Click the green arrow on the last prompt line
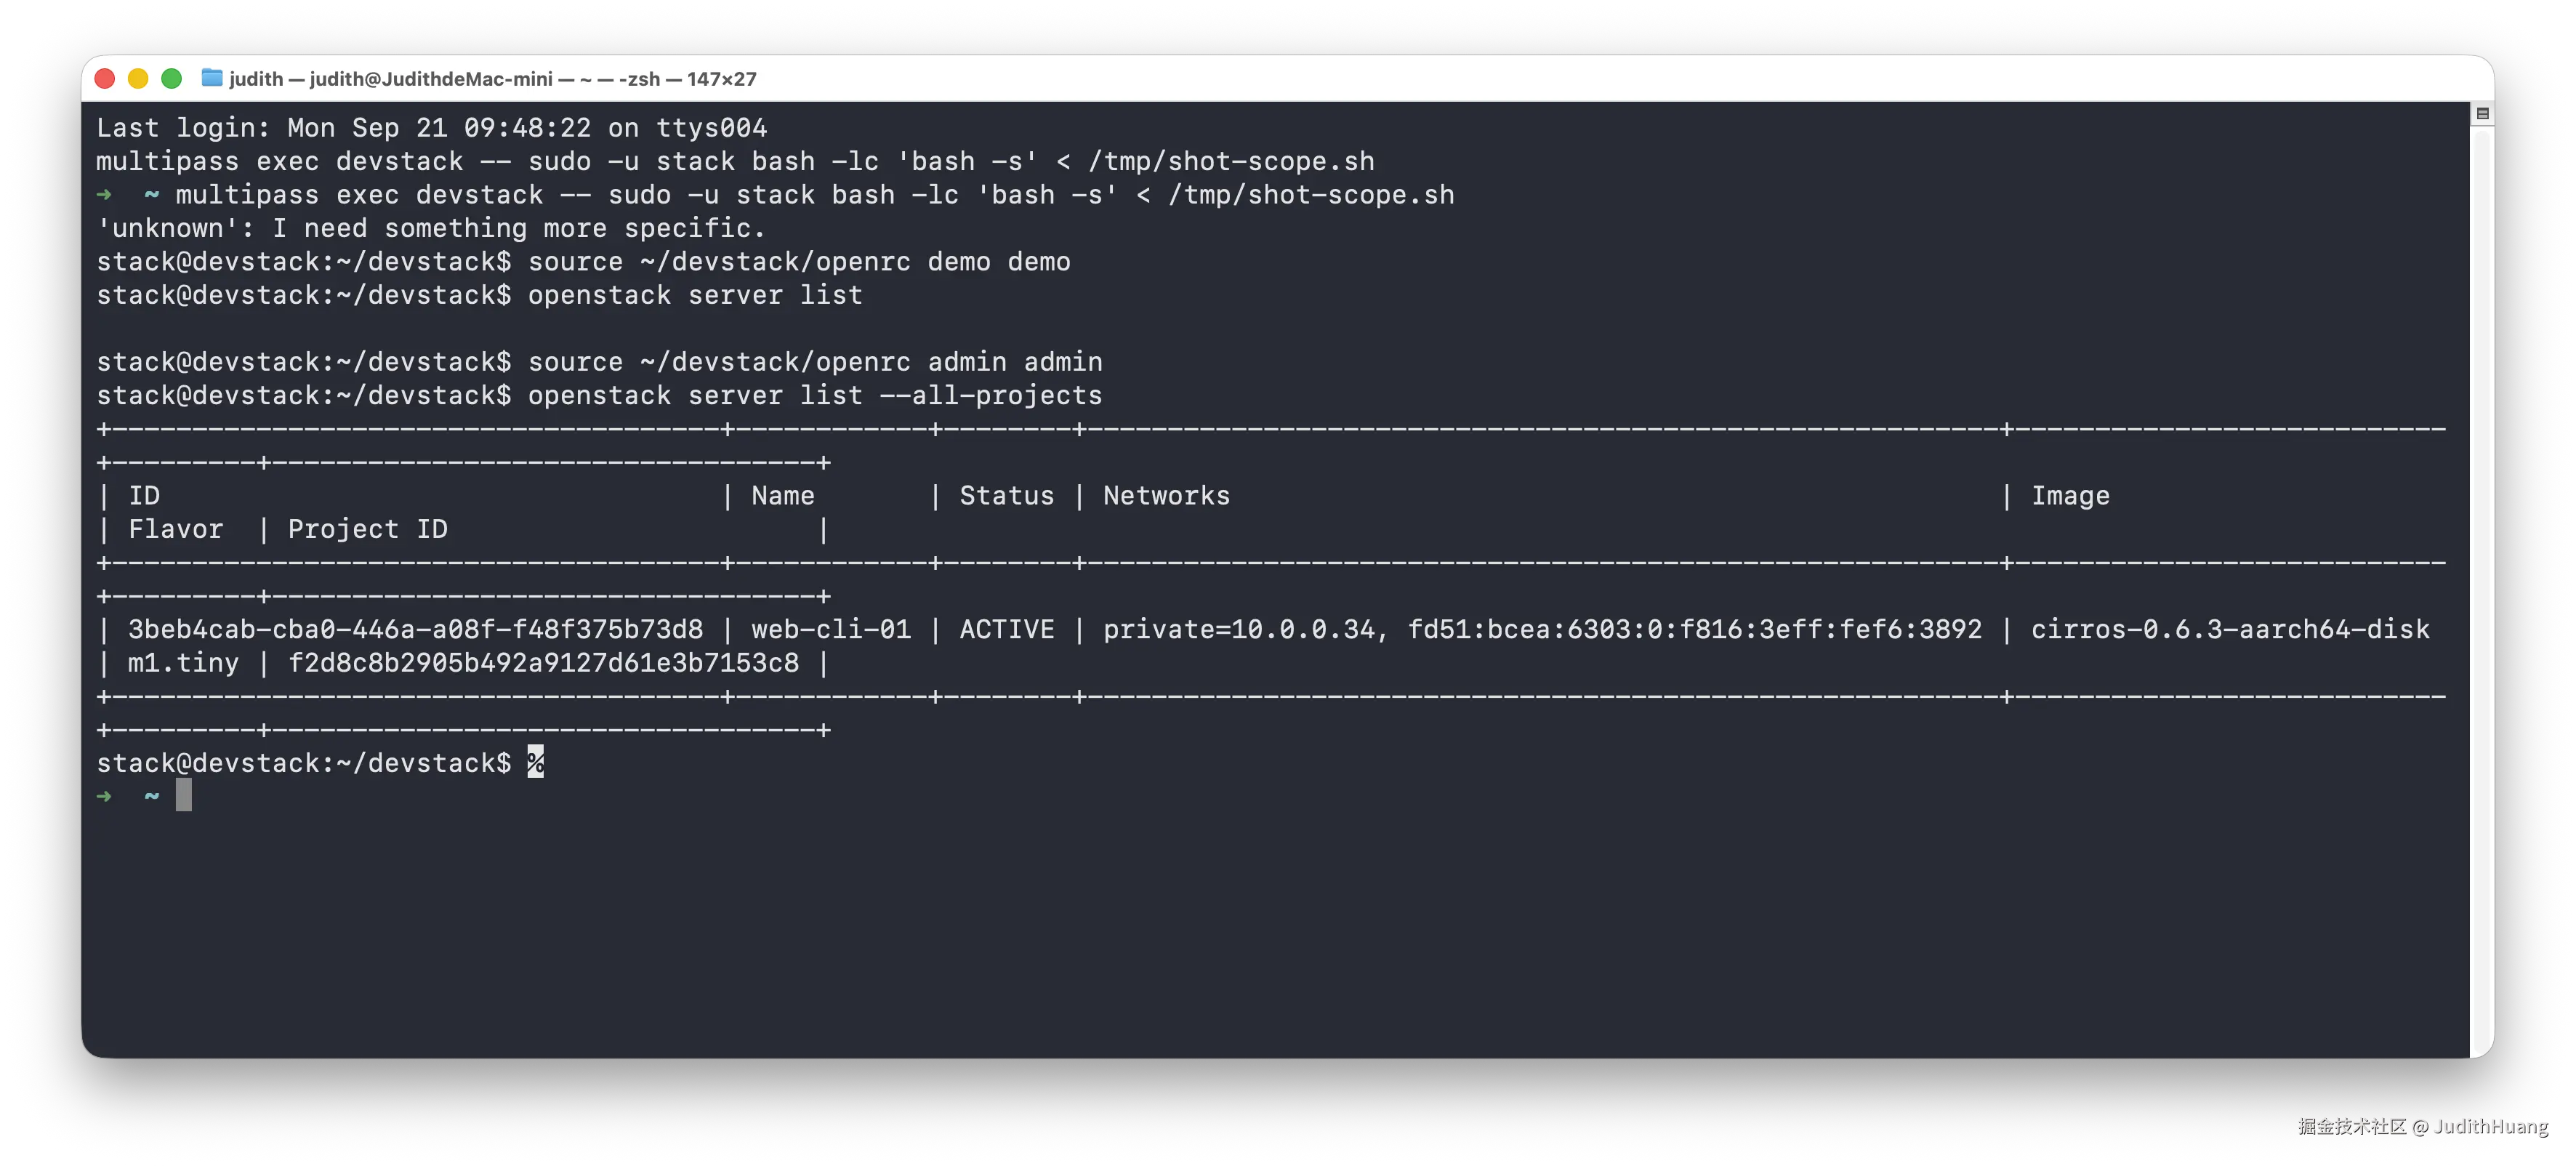Image resolution: width=2576 pixels, height=1166 pixels. pos(104,797)
